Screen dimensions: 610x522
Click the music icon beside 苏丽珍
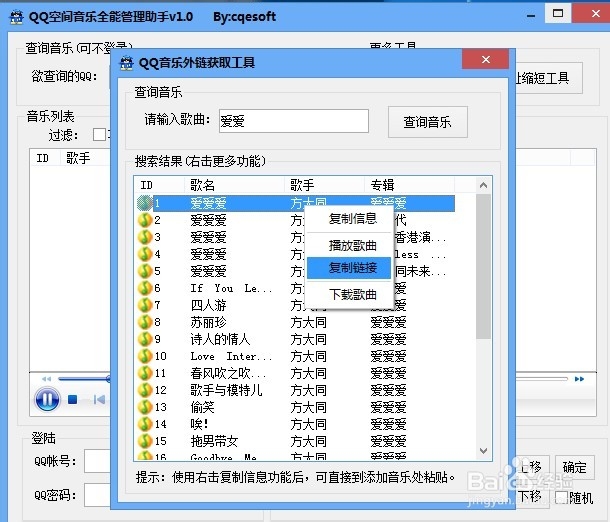tap(145, 322)
